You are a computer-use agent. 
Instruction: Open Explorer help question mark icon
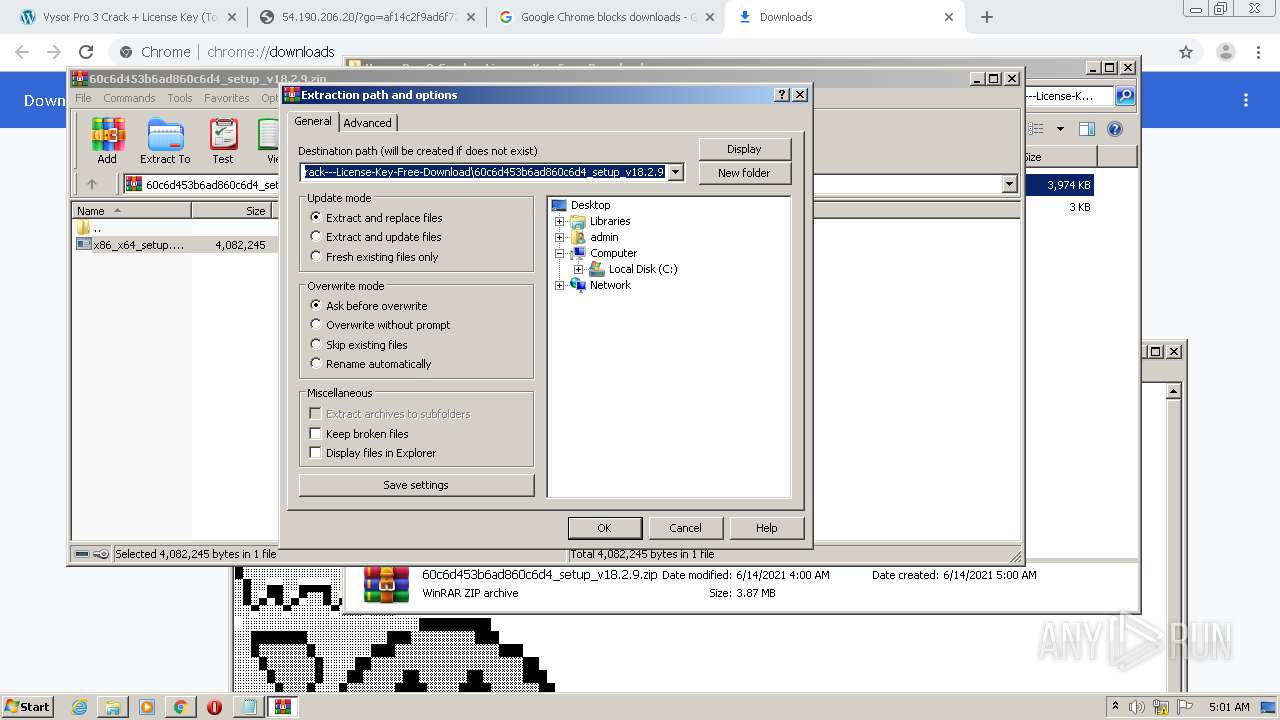tap(1115, 129)
